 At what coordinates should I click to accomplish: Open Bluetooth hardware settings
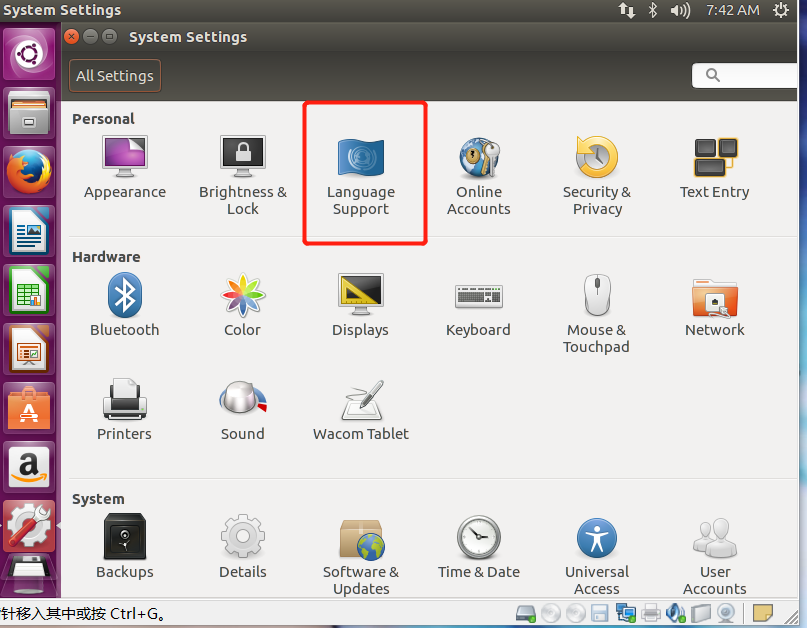[125, 305]
